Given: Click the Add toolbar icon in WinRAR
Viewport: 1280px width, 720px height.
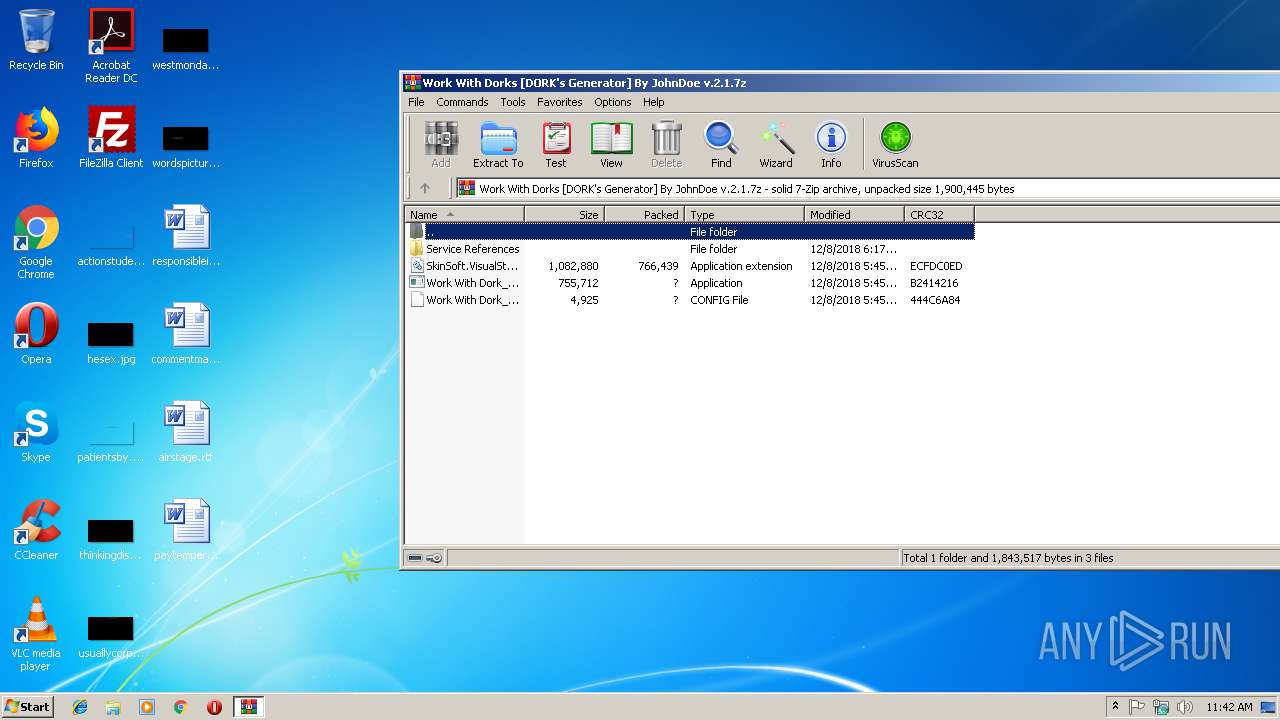Looking at the screenshot, I should click(440, 144).
